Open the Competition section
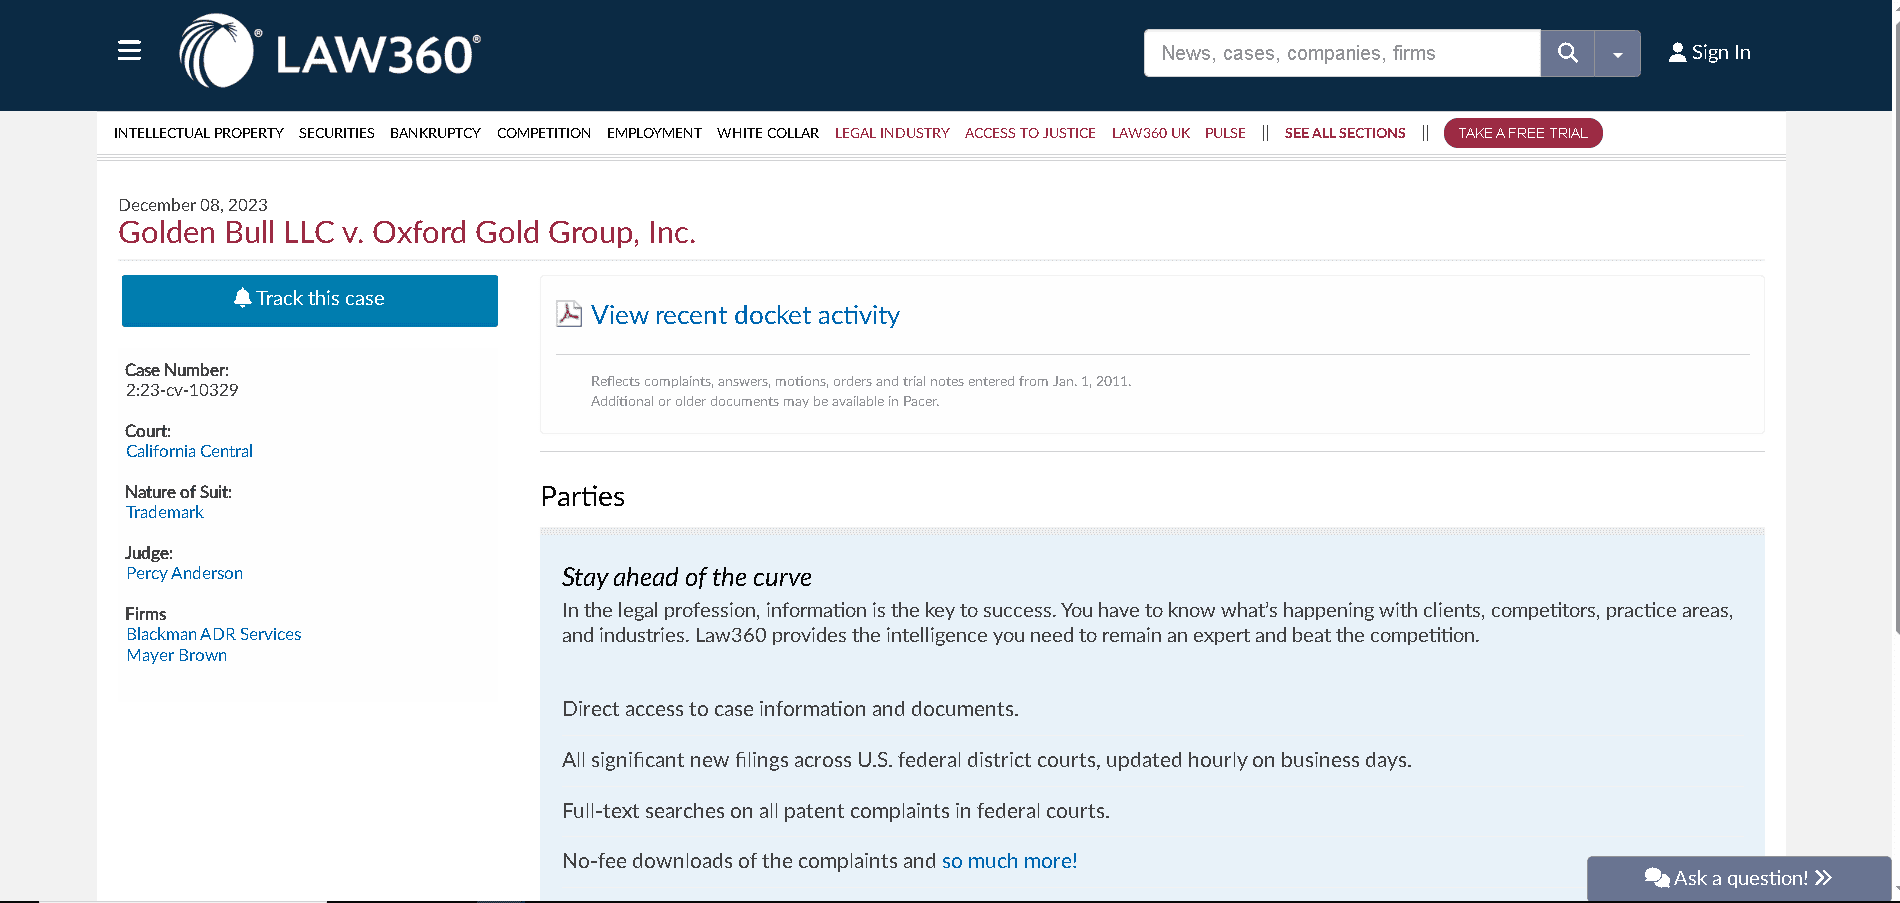 click(x=544, y=133)
